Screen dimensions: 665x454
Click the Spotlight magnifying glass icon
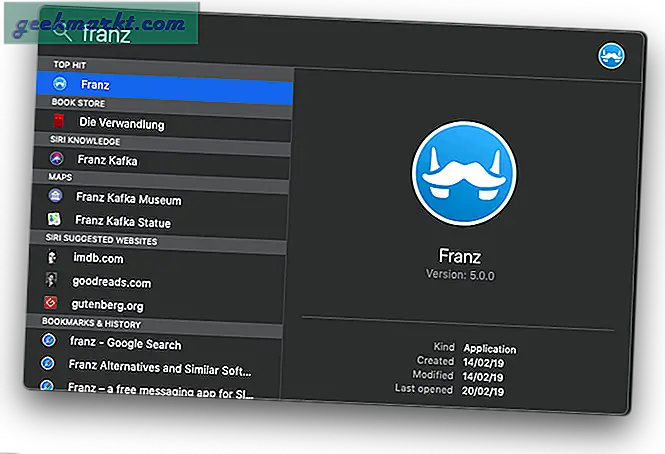[62, 33]
